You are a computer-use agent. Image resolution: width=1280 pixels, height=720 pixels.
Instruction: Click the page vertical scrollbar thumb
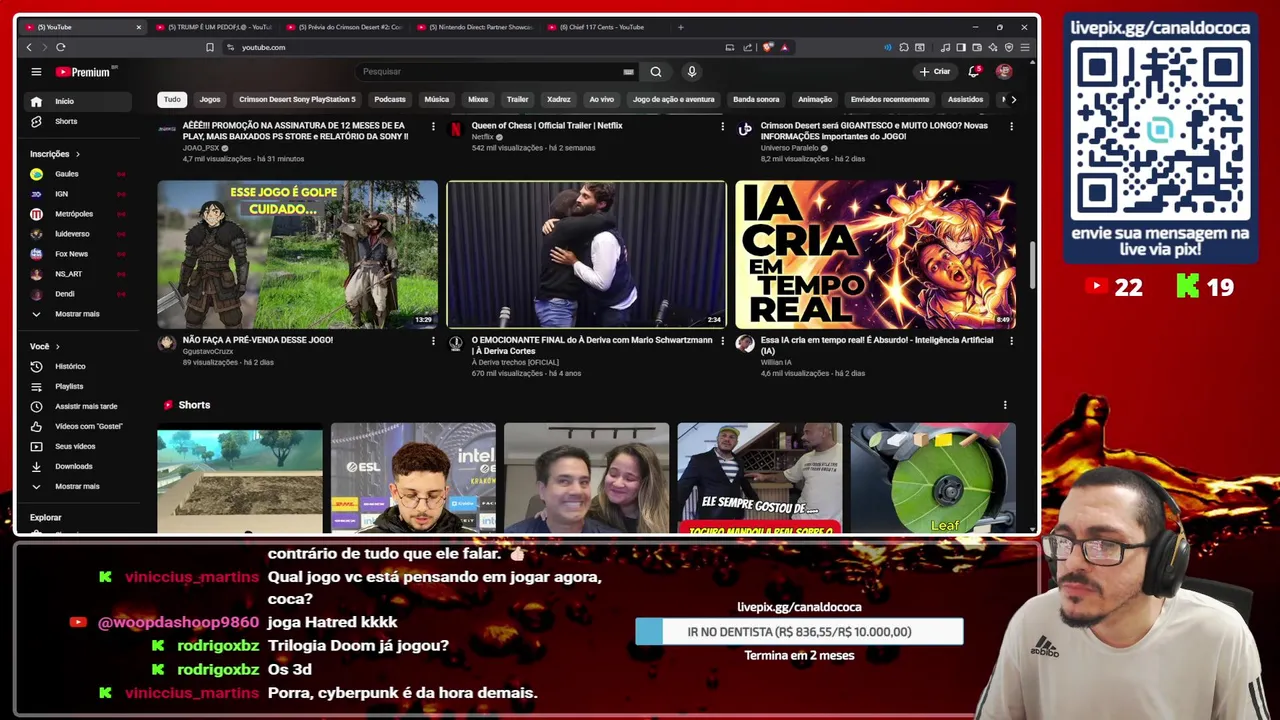click(1031, 265)
